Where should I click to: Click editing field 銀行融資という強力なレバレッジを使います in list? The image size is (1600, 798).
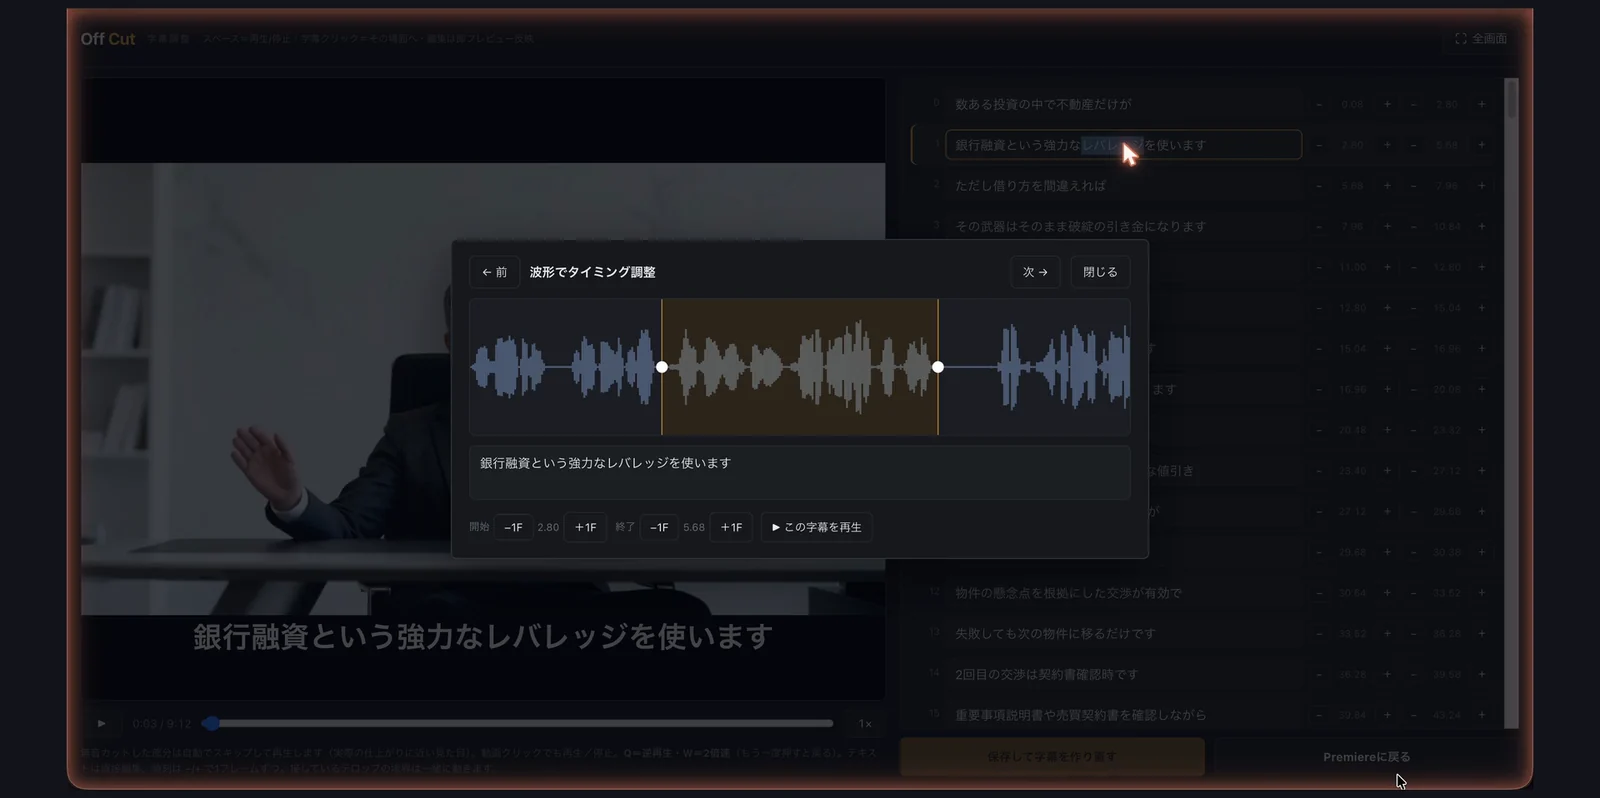point(1123,145)
